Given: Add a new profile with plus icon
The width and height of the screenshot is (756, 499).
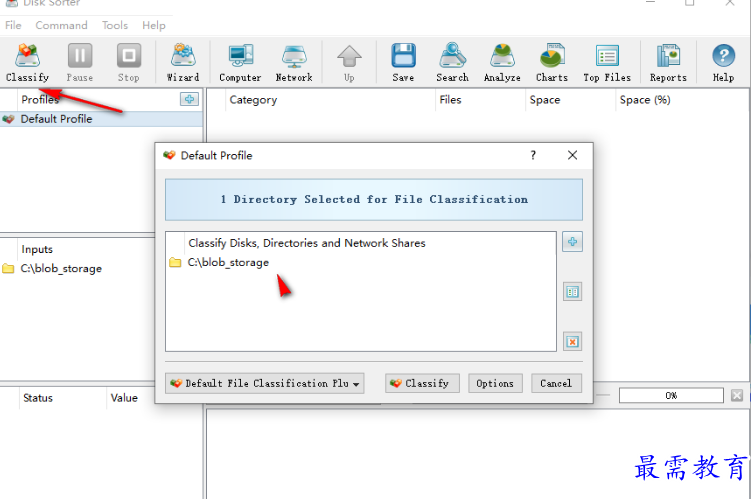Looking at the screenshot, I should pyautogui.click(x=189, y=99).
